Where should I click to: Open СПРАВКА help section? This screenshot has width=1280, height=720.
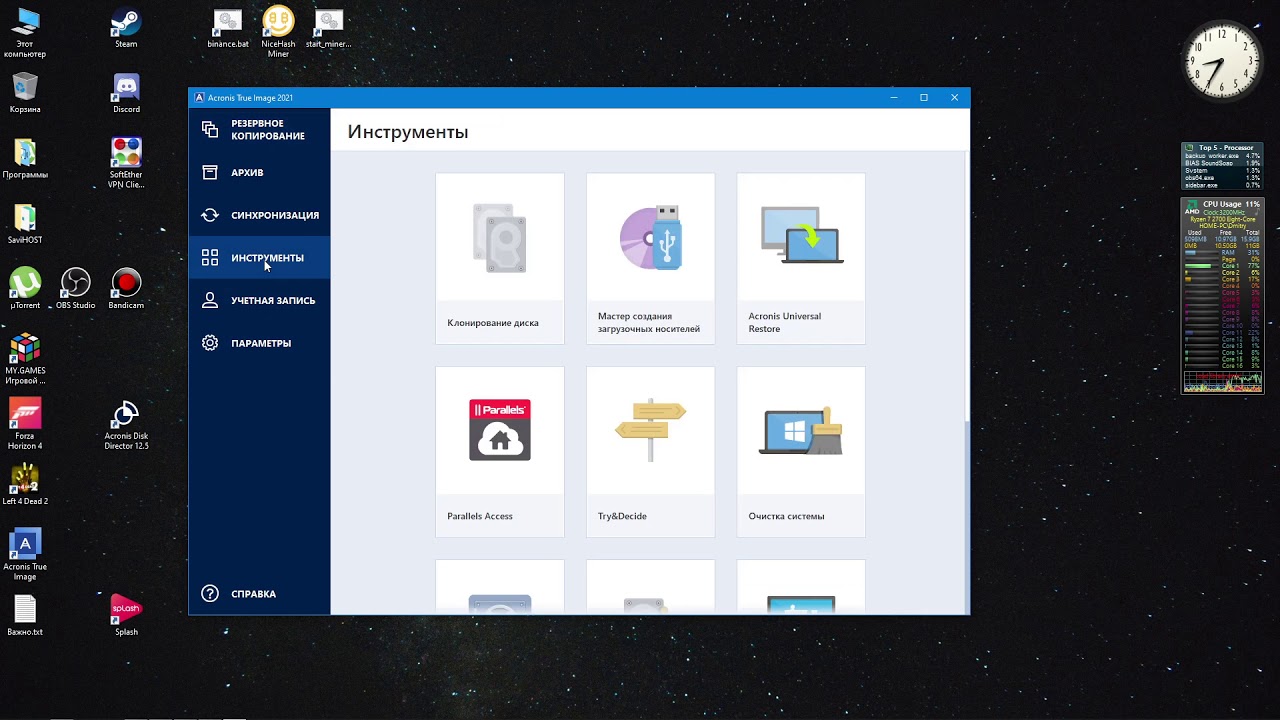[x=259, y=593]
